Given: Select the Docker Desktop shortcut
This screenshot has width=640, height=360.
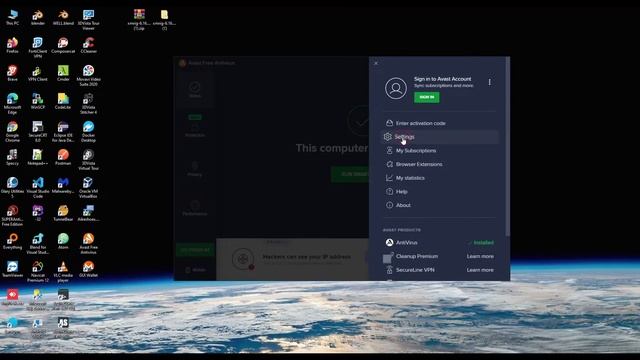Looking at the screenshot, I should coord(89,131).
